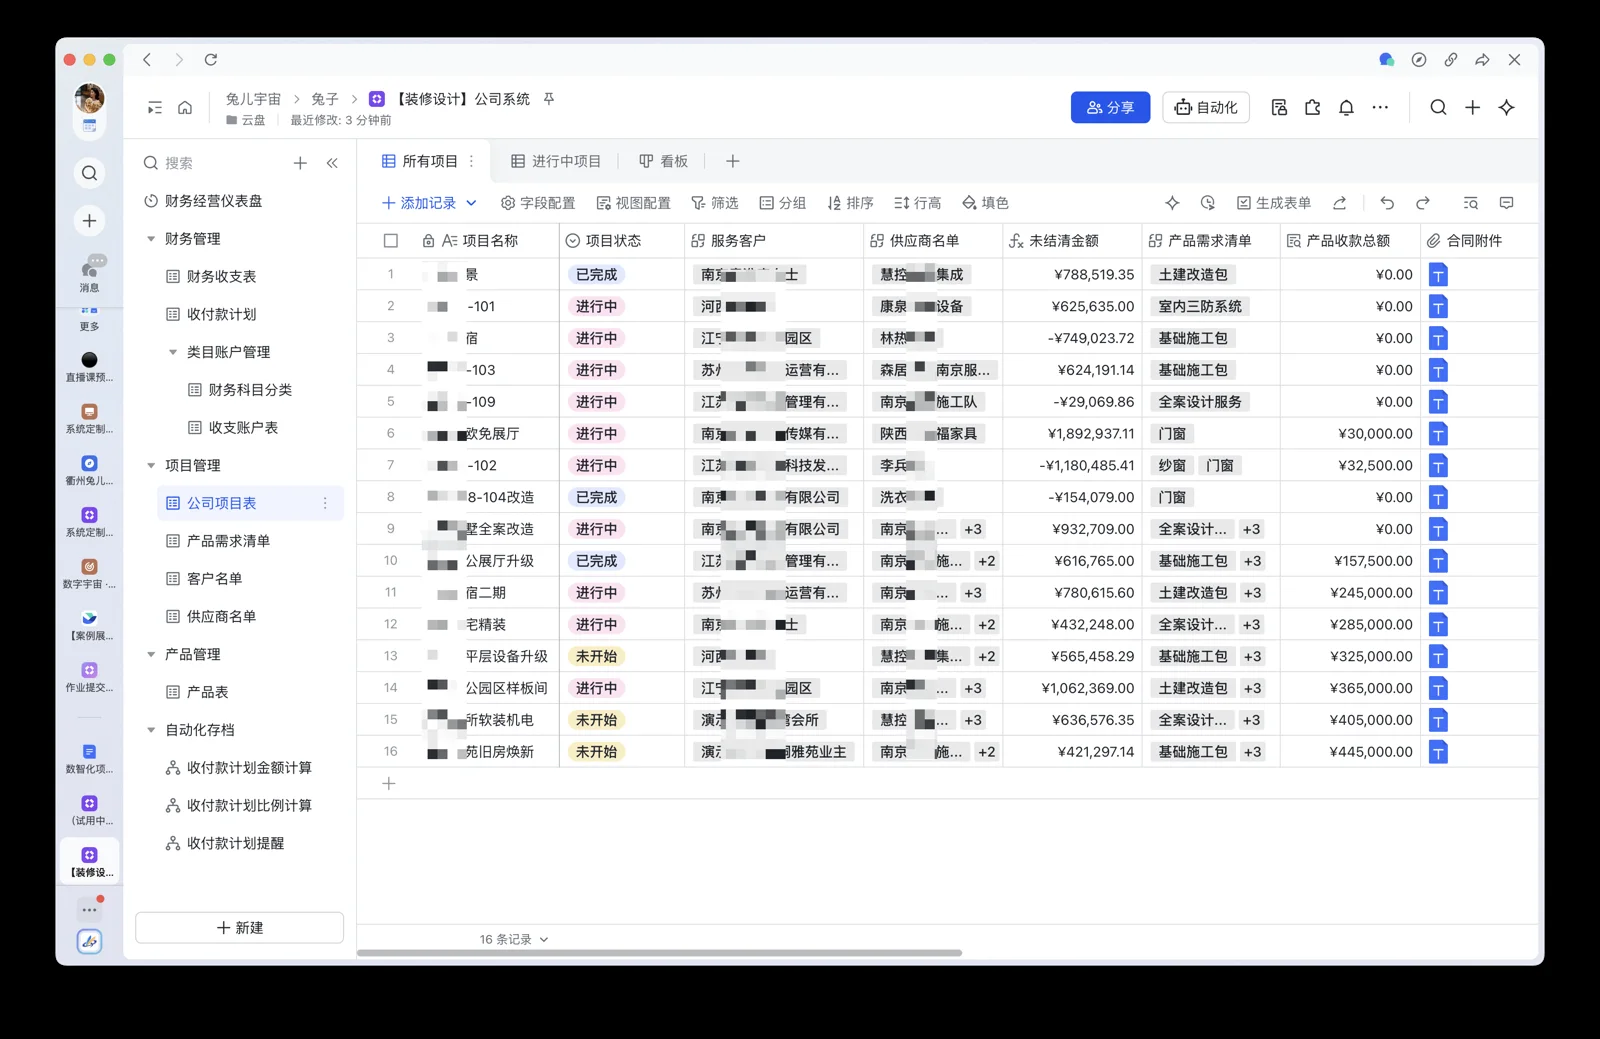Image resolution: width=1600 pixels, height=1039 pixels.
Task: Click the home icon in header
Action: 185,108
